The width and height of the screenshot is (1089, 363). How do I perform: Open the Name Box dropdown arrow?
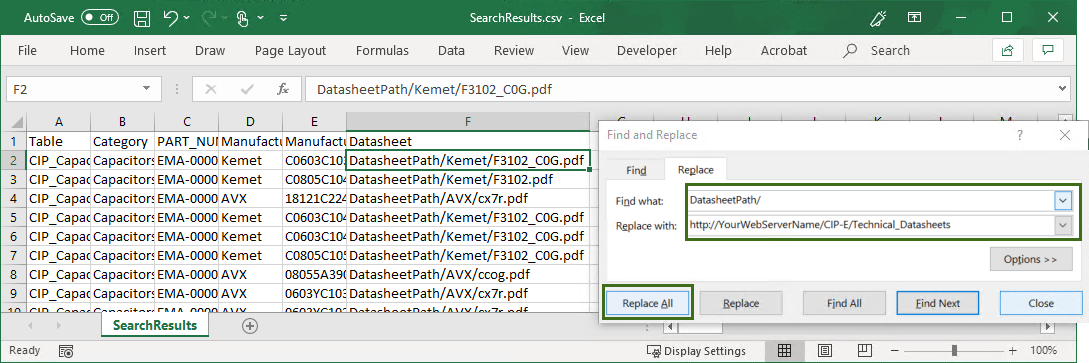147,89
